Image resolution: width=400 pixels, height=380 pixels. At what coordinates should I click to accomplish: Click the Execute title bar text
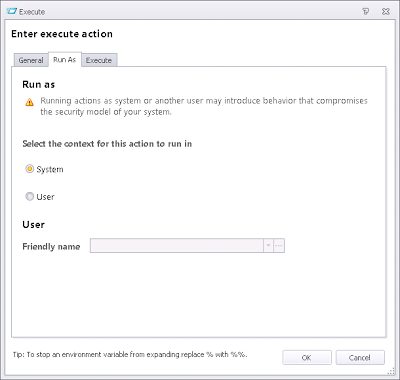[x=32, y=12]
